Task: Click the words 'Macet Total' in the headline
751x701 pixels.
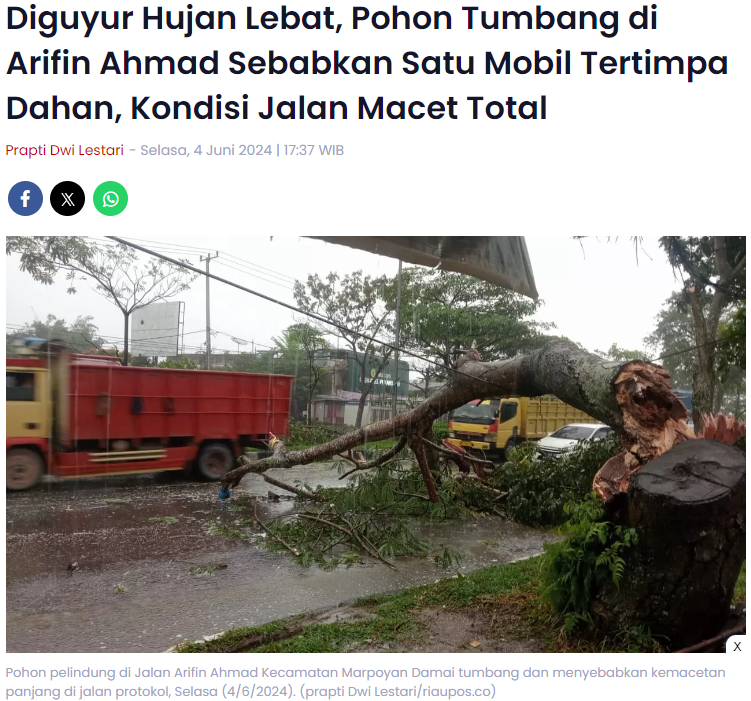Action: [452, 108]
